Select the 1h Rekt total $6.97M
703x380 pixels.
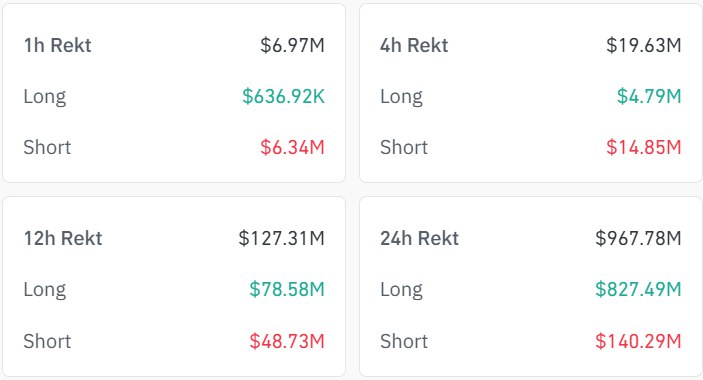292,45
